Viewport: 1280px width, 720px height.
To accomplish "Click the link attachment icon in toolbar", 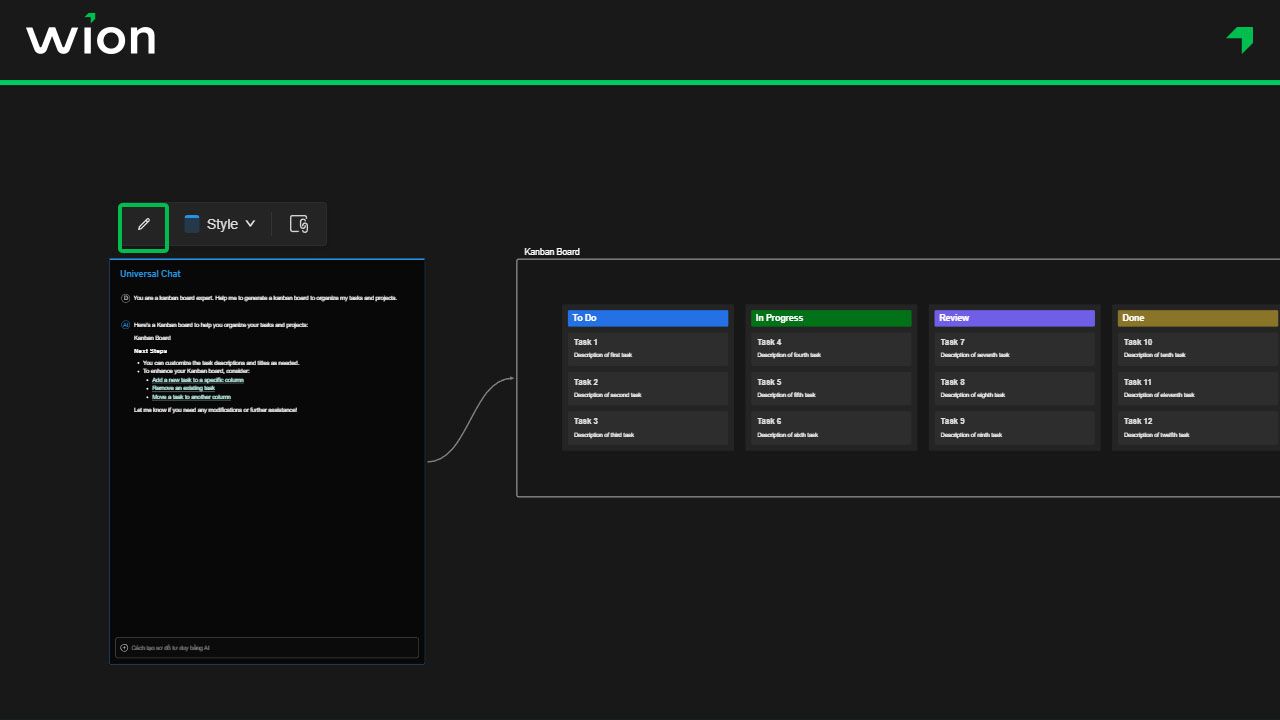I will click(298, 224).
